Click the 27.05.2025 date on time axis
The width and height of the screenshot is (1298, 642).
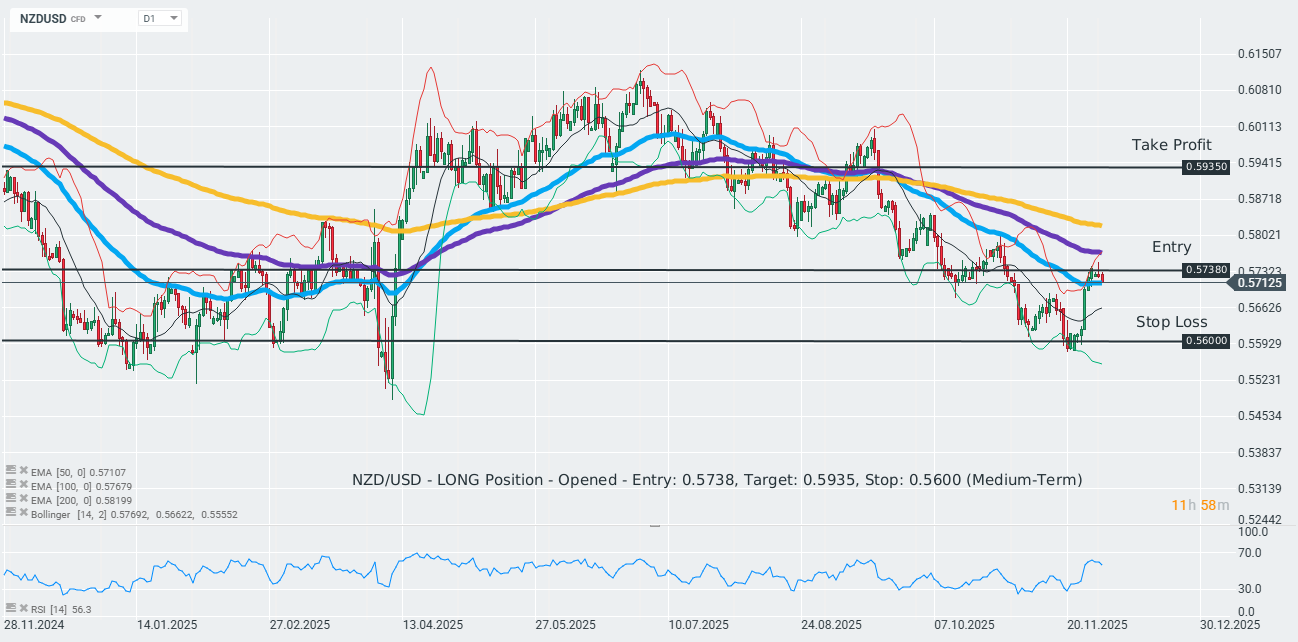(x=565, y=624)
